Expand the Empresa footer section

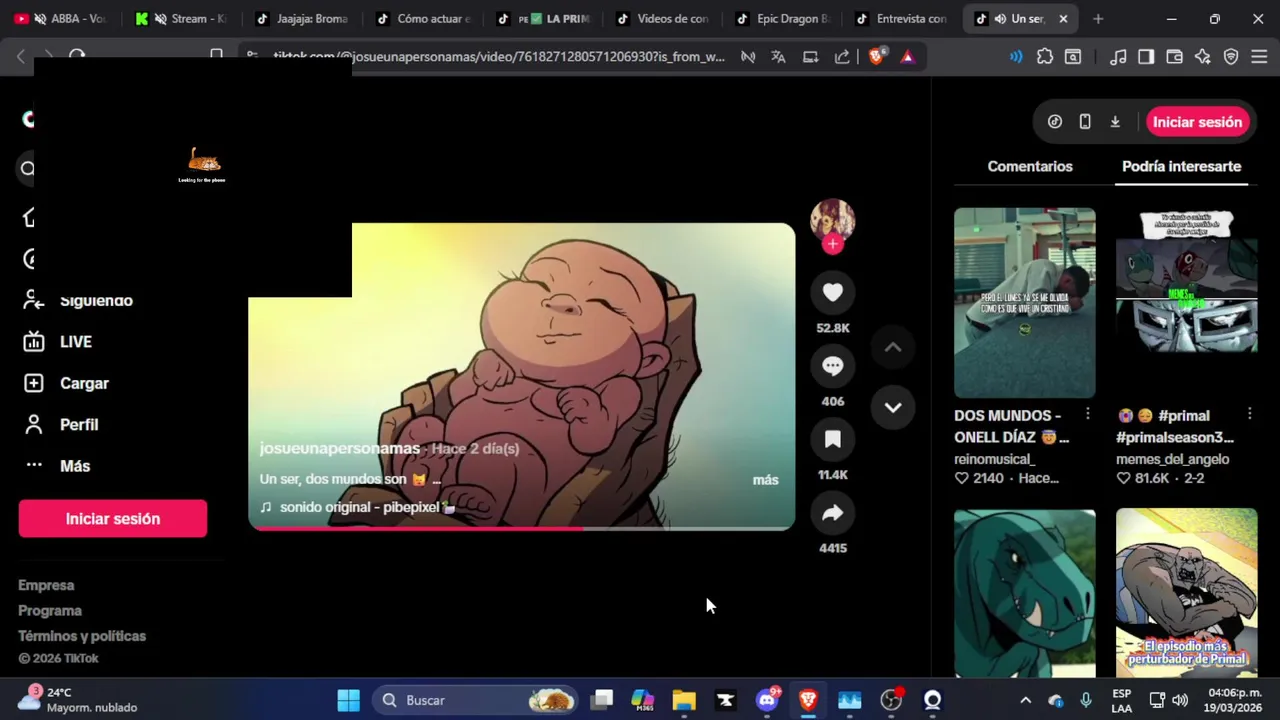point(46,585)
